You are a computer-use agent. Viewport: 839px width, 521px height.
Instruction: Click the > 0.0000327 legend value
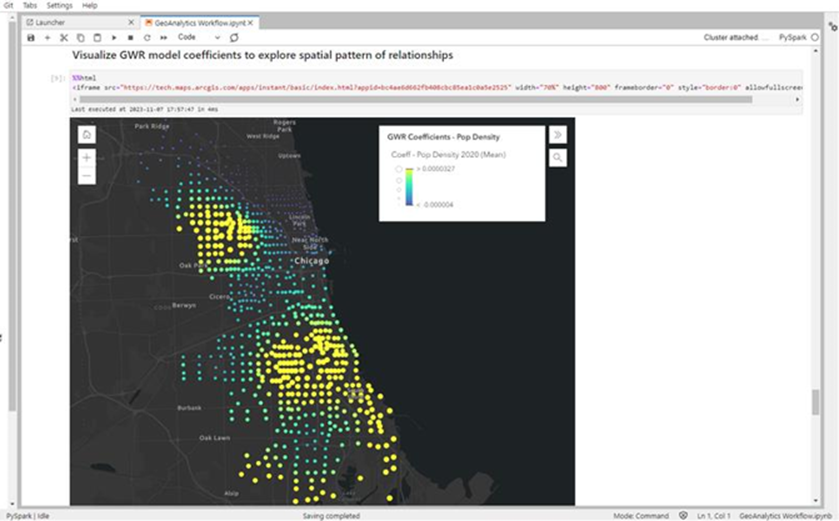point(435,169)
